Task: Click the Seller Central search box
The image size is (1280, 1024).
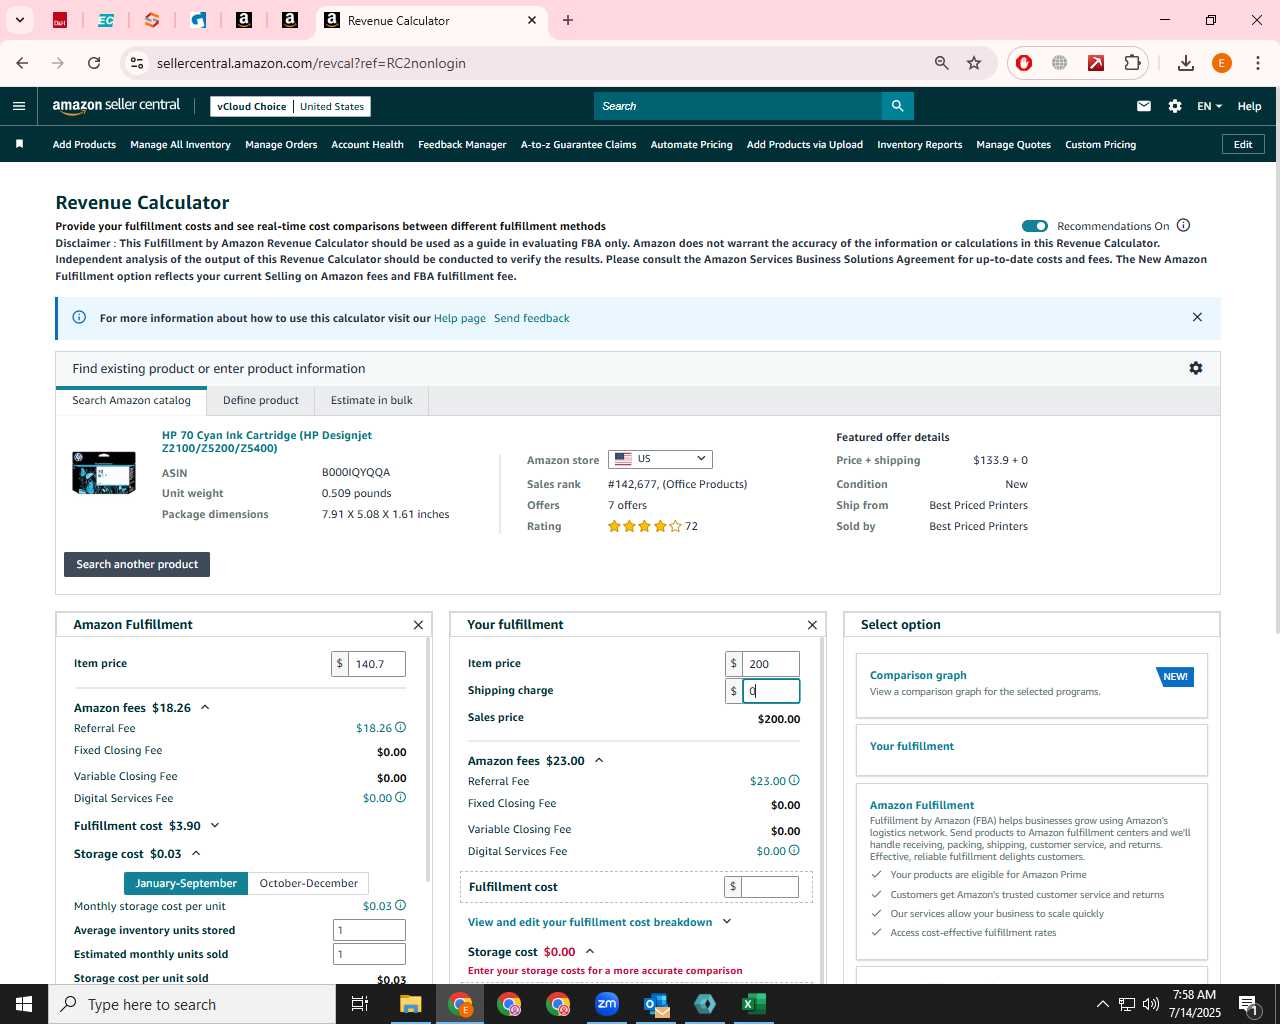Action: [738, 106]
